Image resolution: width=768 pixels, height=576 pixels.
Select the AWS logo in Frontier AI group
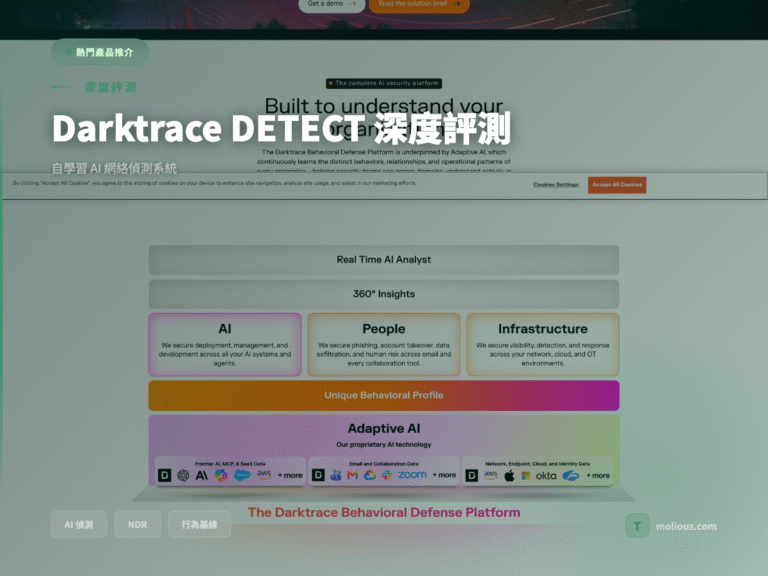(264, 475)
